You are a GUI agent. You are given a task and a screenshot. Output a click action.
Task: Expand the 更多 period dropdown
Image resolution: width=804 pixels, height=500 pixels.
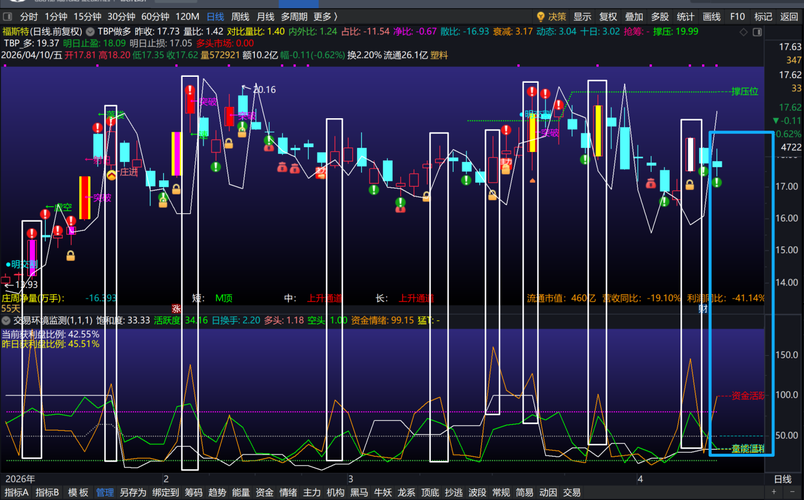tap(325, 17)
